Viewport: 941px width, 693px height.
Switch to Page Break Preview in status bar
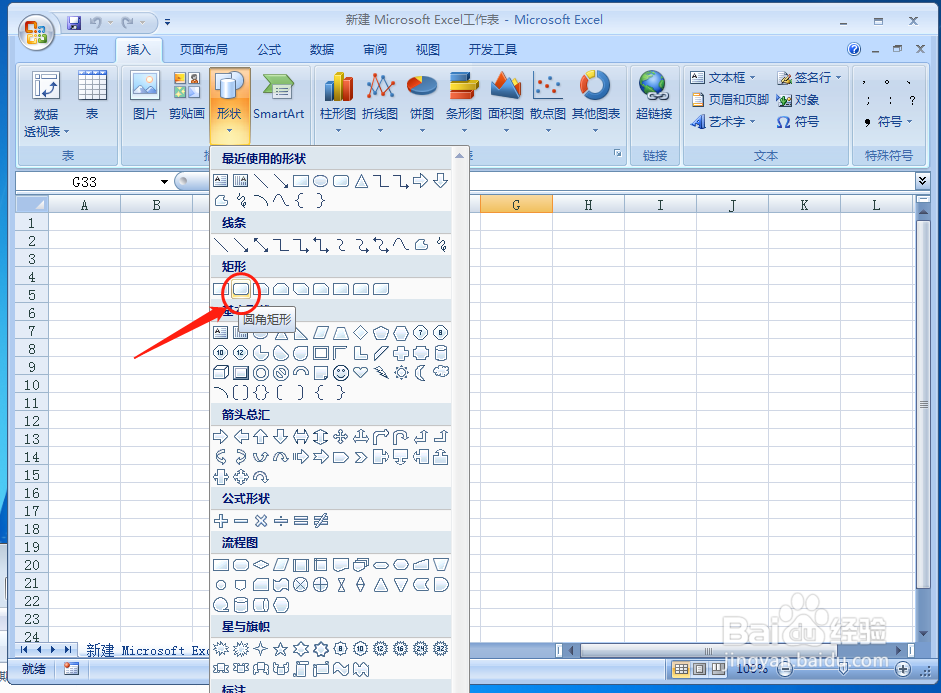(718, 668)
